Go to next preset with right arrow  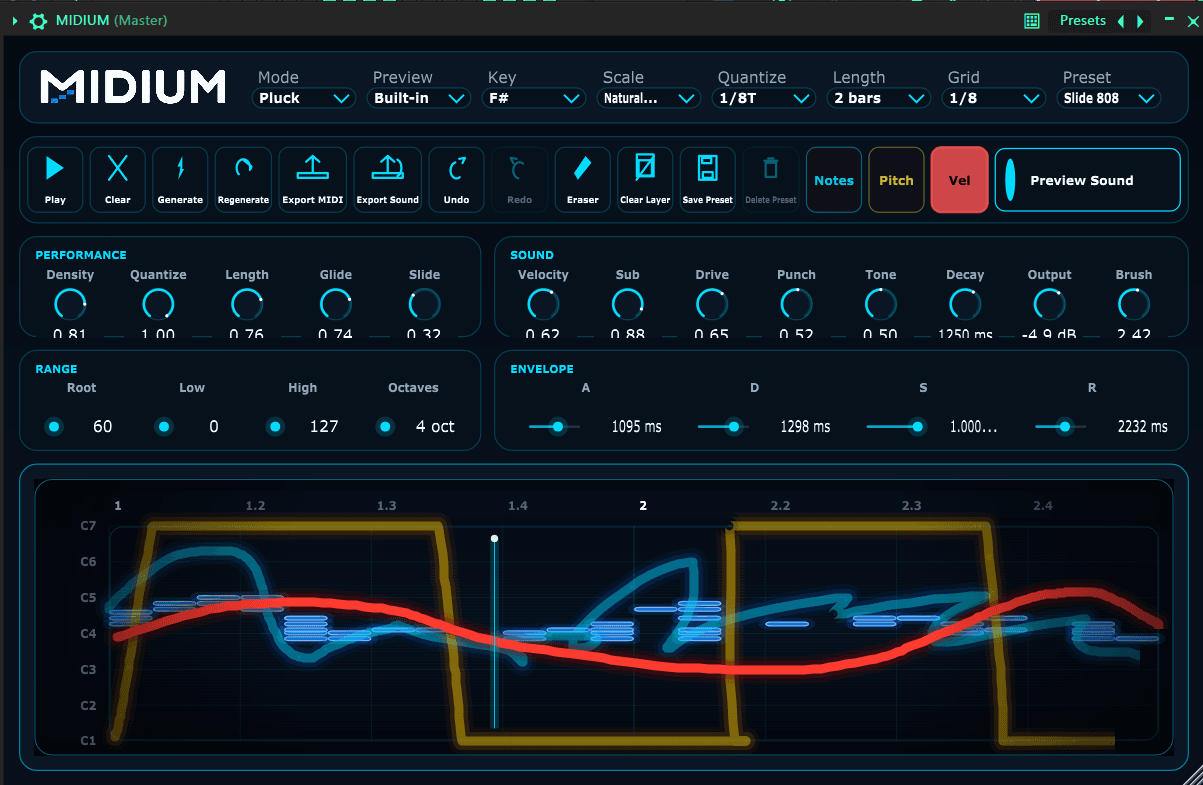[1140, 20]
